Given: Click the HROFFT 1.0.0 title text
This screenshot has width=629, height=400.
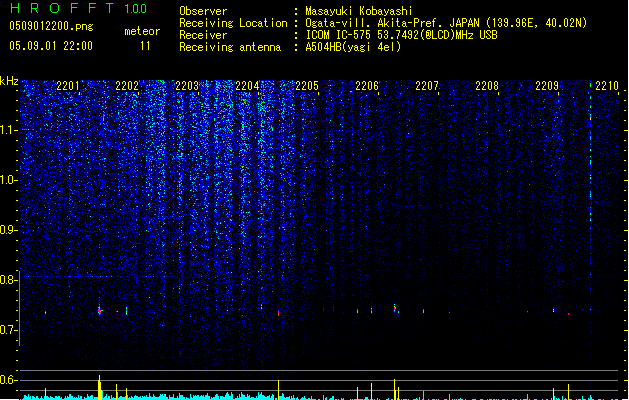Looking at the screenshot, I should pos(78,8).
